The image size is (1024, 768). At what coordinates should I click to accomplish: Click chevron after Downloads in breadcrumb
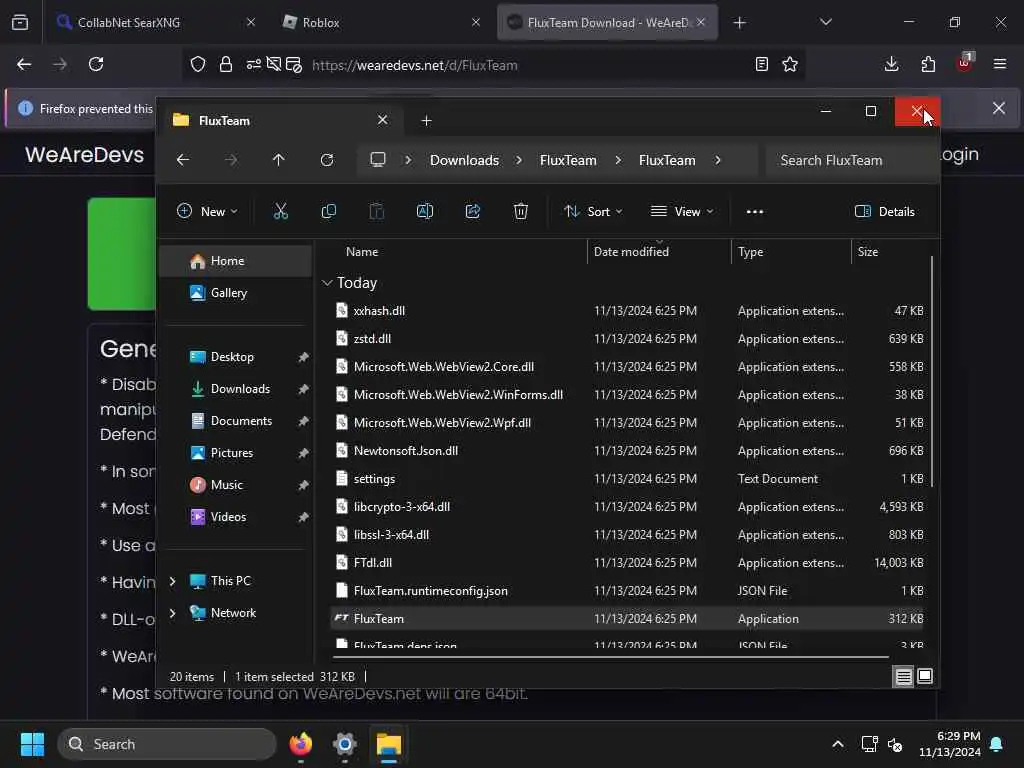pos(519,160)
